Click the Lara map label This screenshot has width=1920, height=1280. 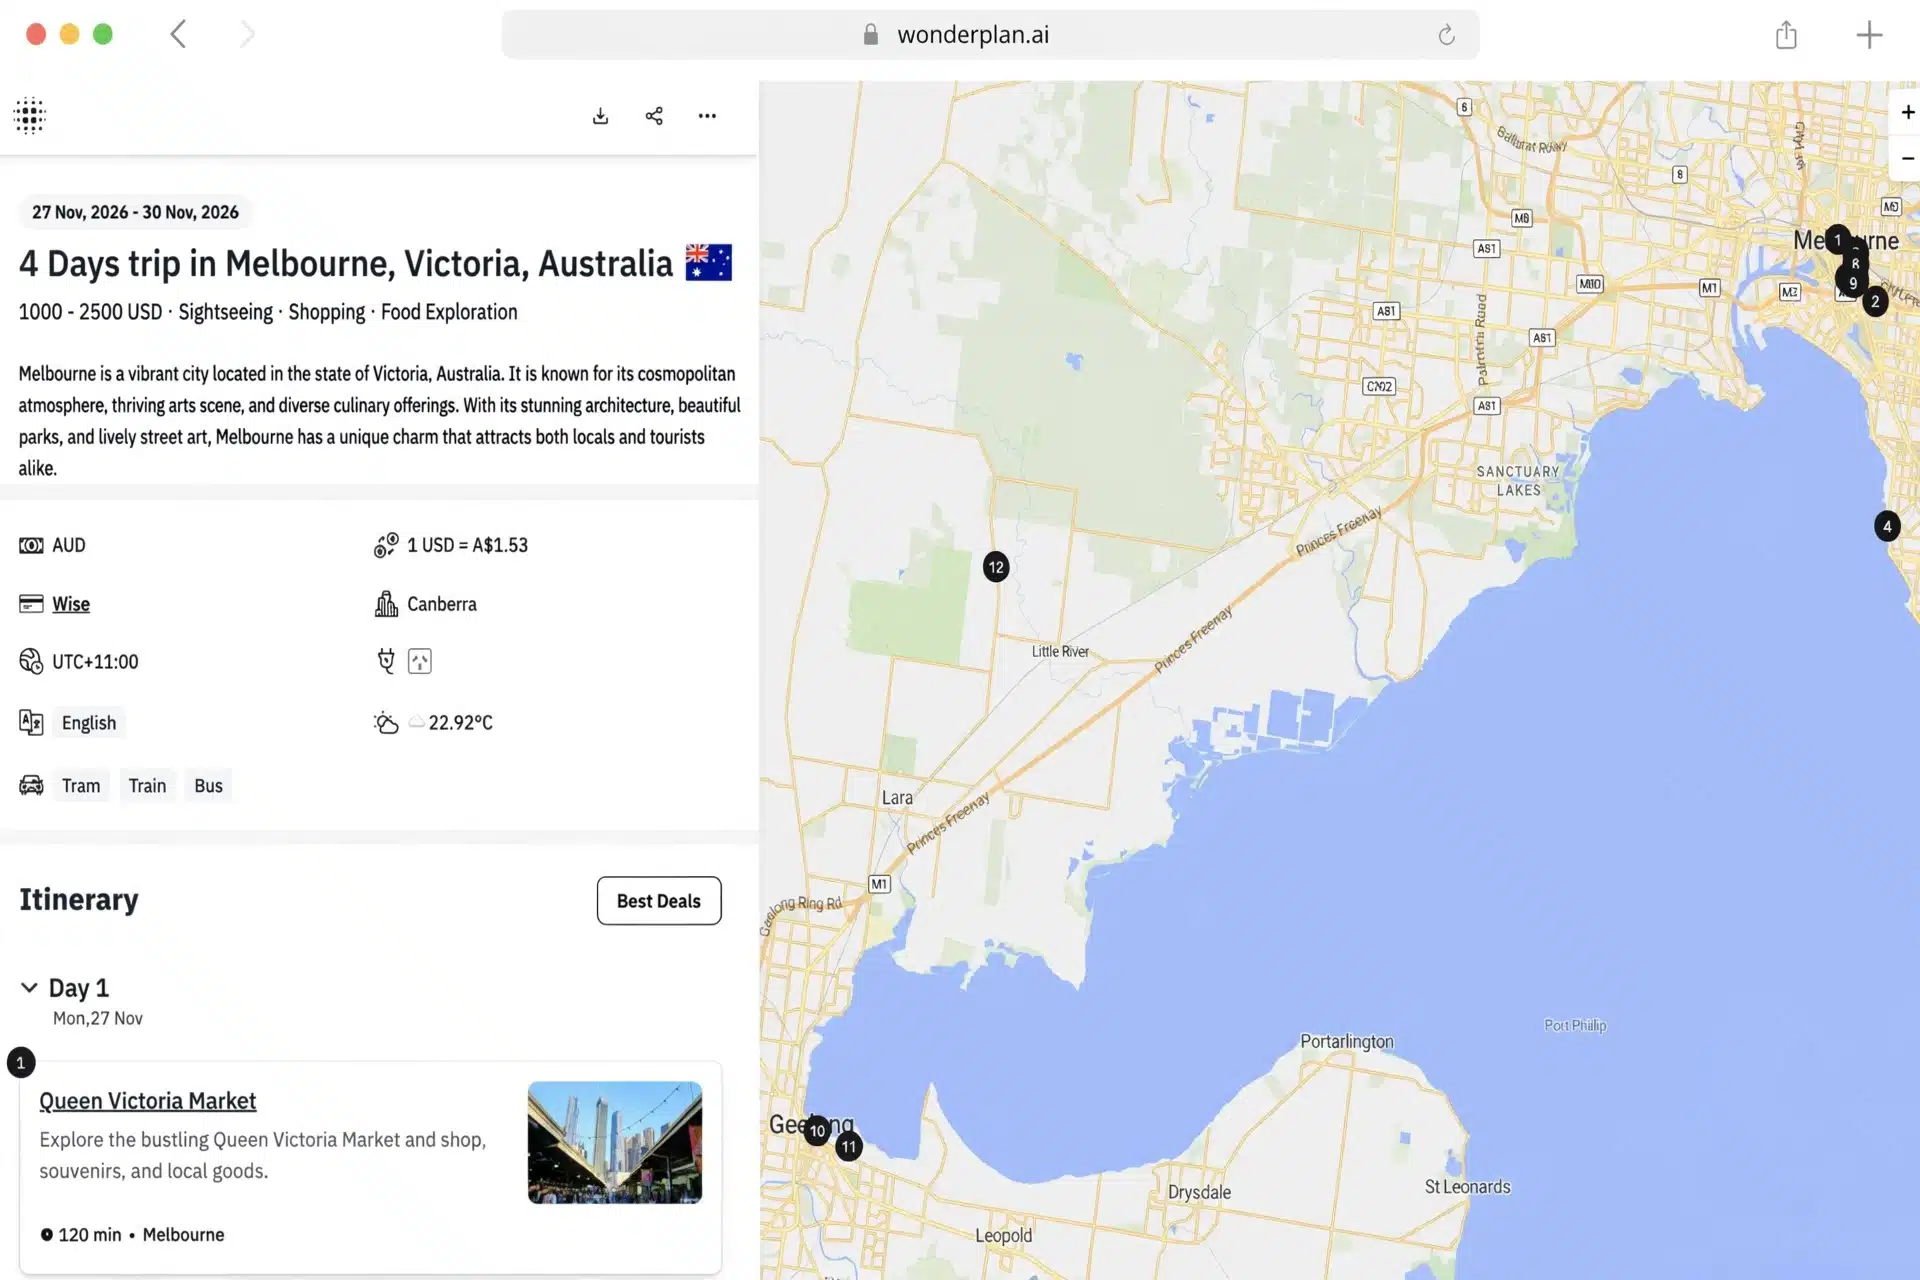pos(897,798)
